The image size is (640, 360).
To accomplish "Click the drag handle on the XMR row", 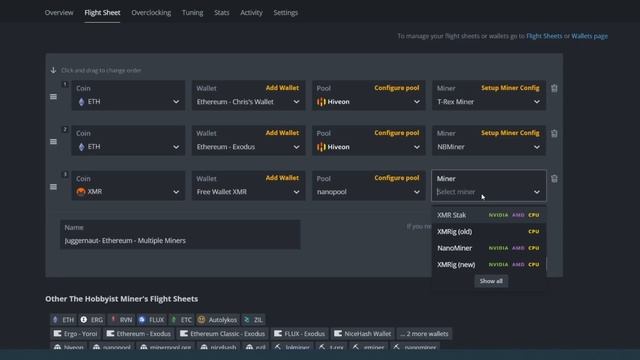I will [x=53, y=187].
